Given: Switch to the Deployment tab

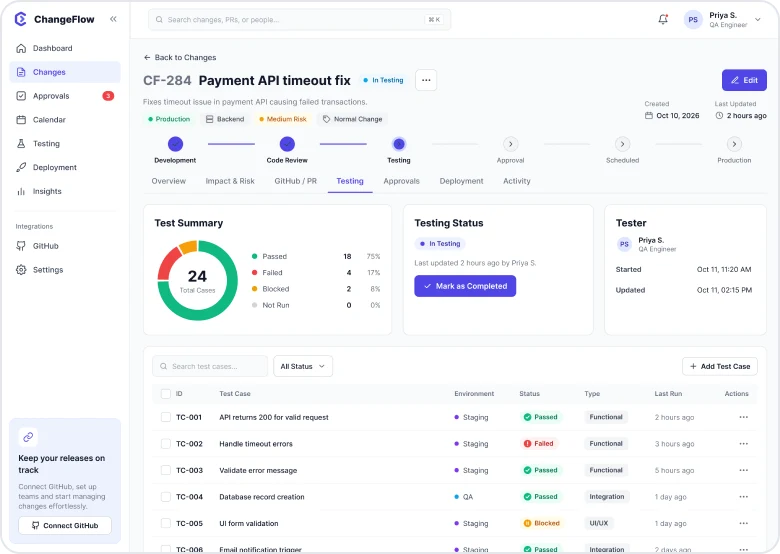Looking at the screenshot, I should click(461, 181).
